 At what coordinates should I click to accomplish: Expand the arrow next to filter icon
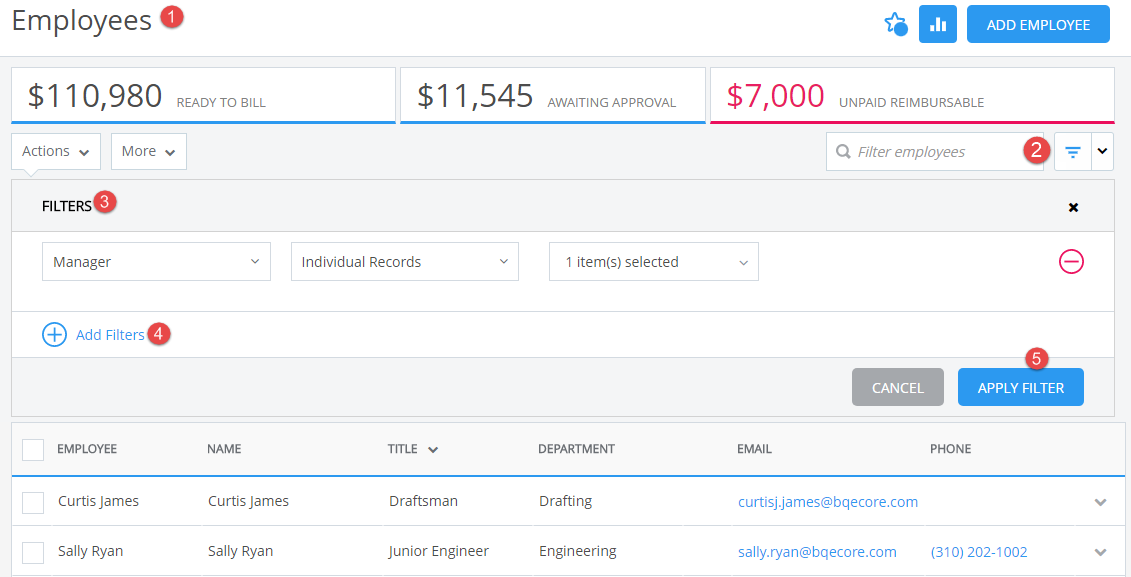(1102, 151)
